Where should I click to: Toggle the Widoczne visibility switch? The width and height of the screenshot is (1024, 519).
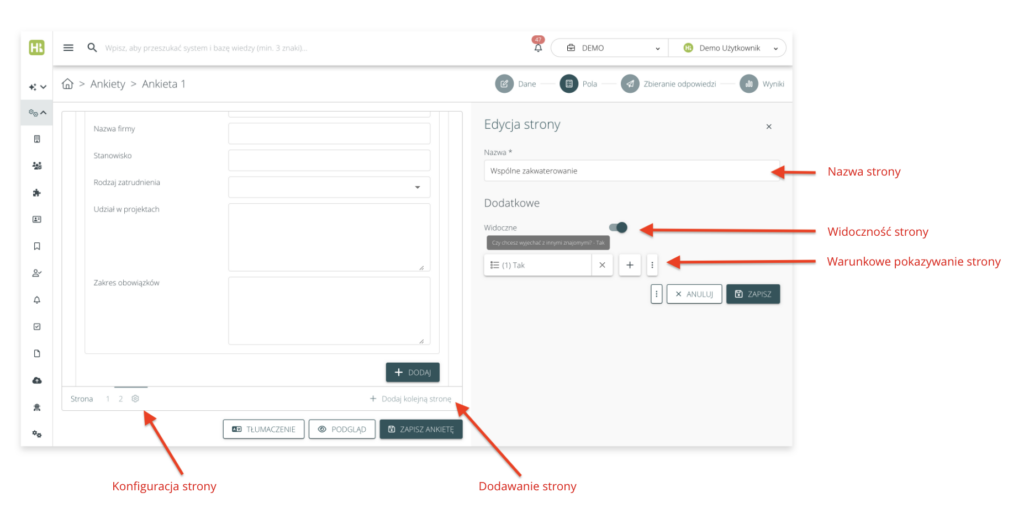click(618, 228)
